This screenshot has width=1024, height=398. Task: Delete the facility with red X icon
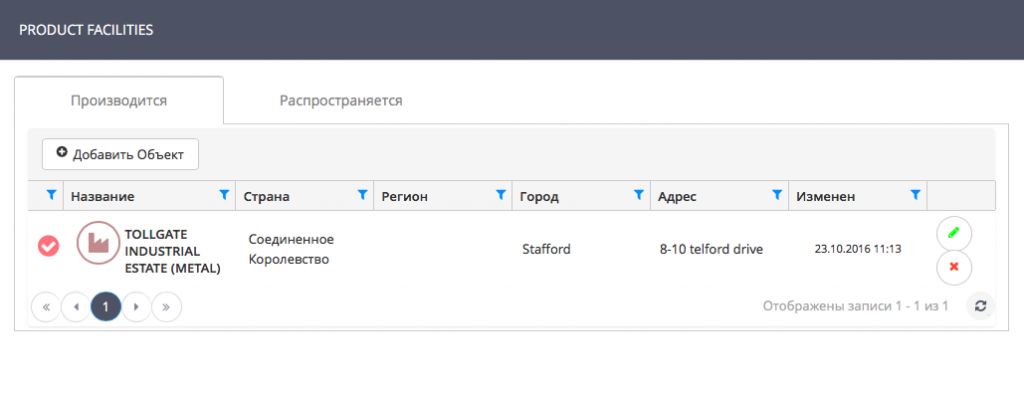954,267
